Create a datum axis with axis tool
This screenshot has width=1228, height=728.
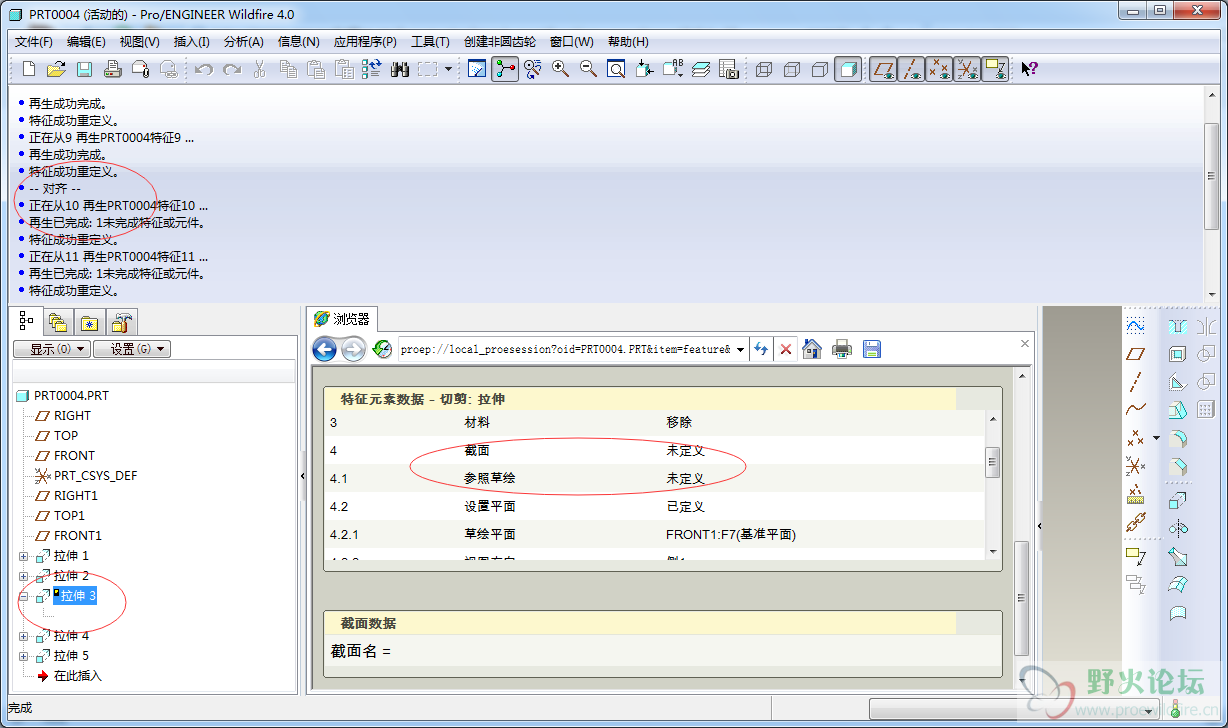(x=1135, y=381)
